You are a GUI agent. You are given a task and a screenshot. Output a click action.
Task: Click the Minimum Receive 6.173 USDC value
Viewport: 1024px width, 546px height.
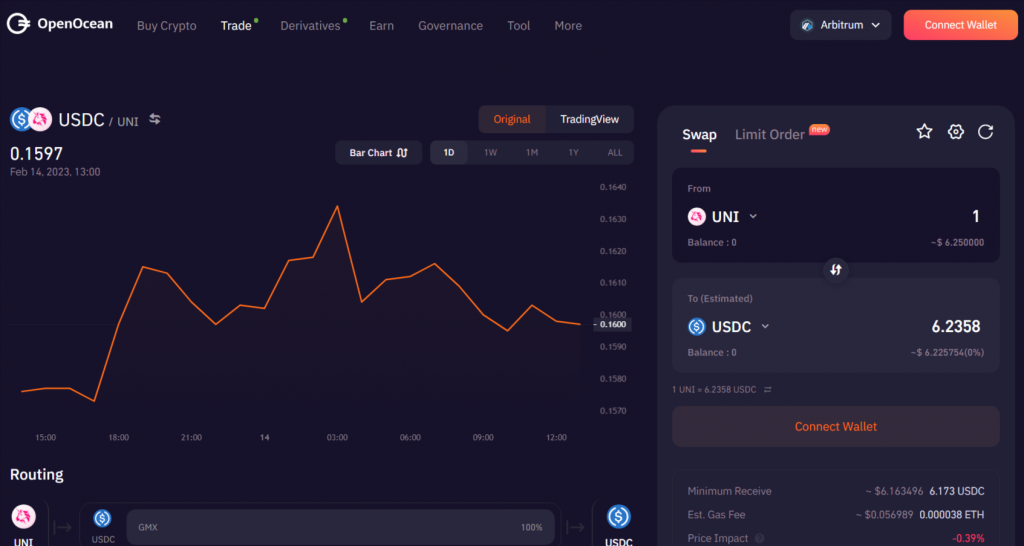click(957, 491)
